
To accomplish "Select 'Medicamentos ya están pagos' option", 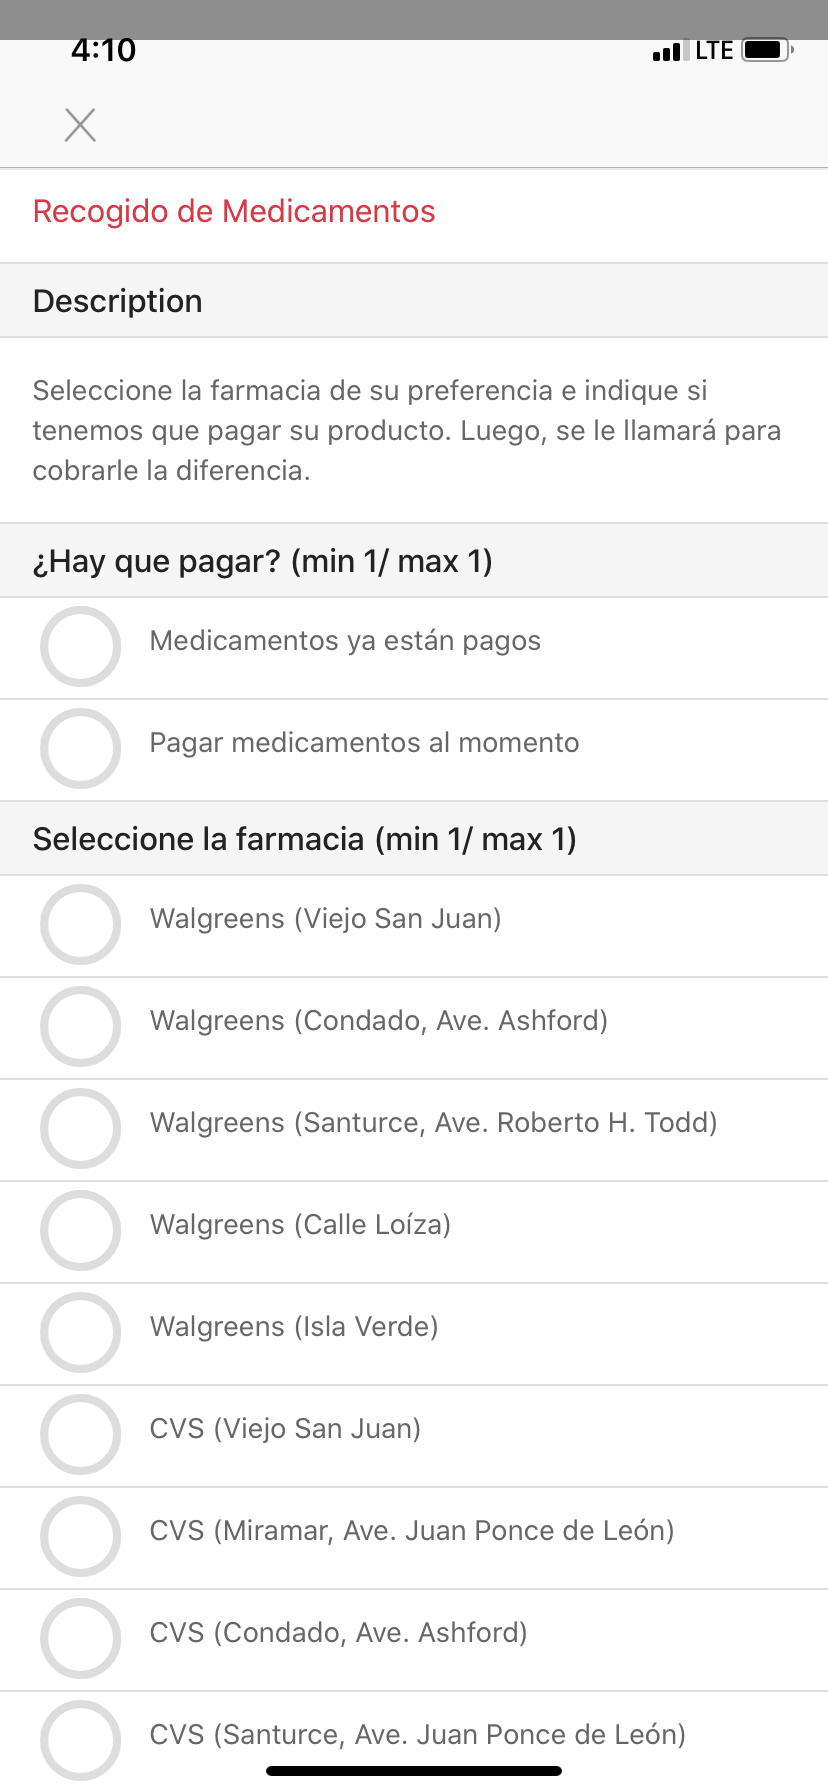I will pyautogui.click(x=81, y=646).
